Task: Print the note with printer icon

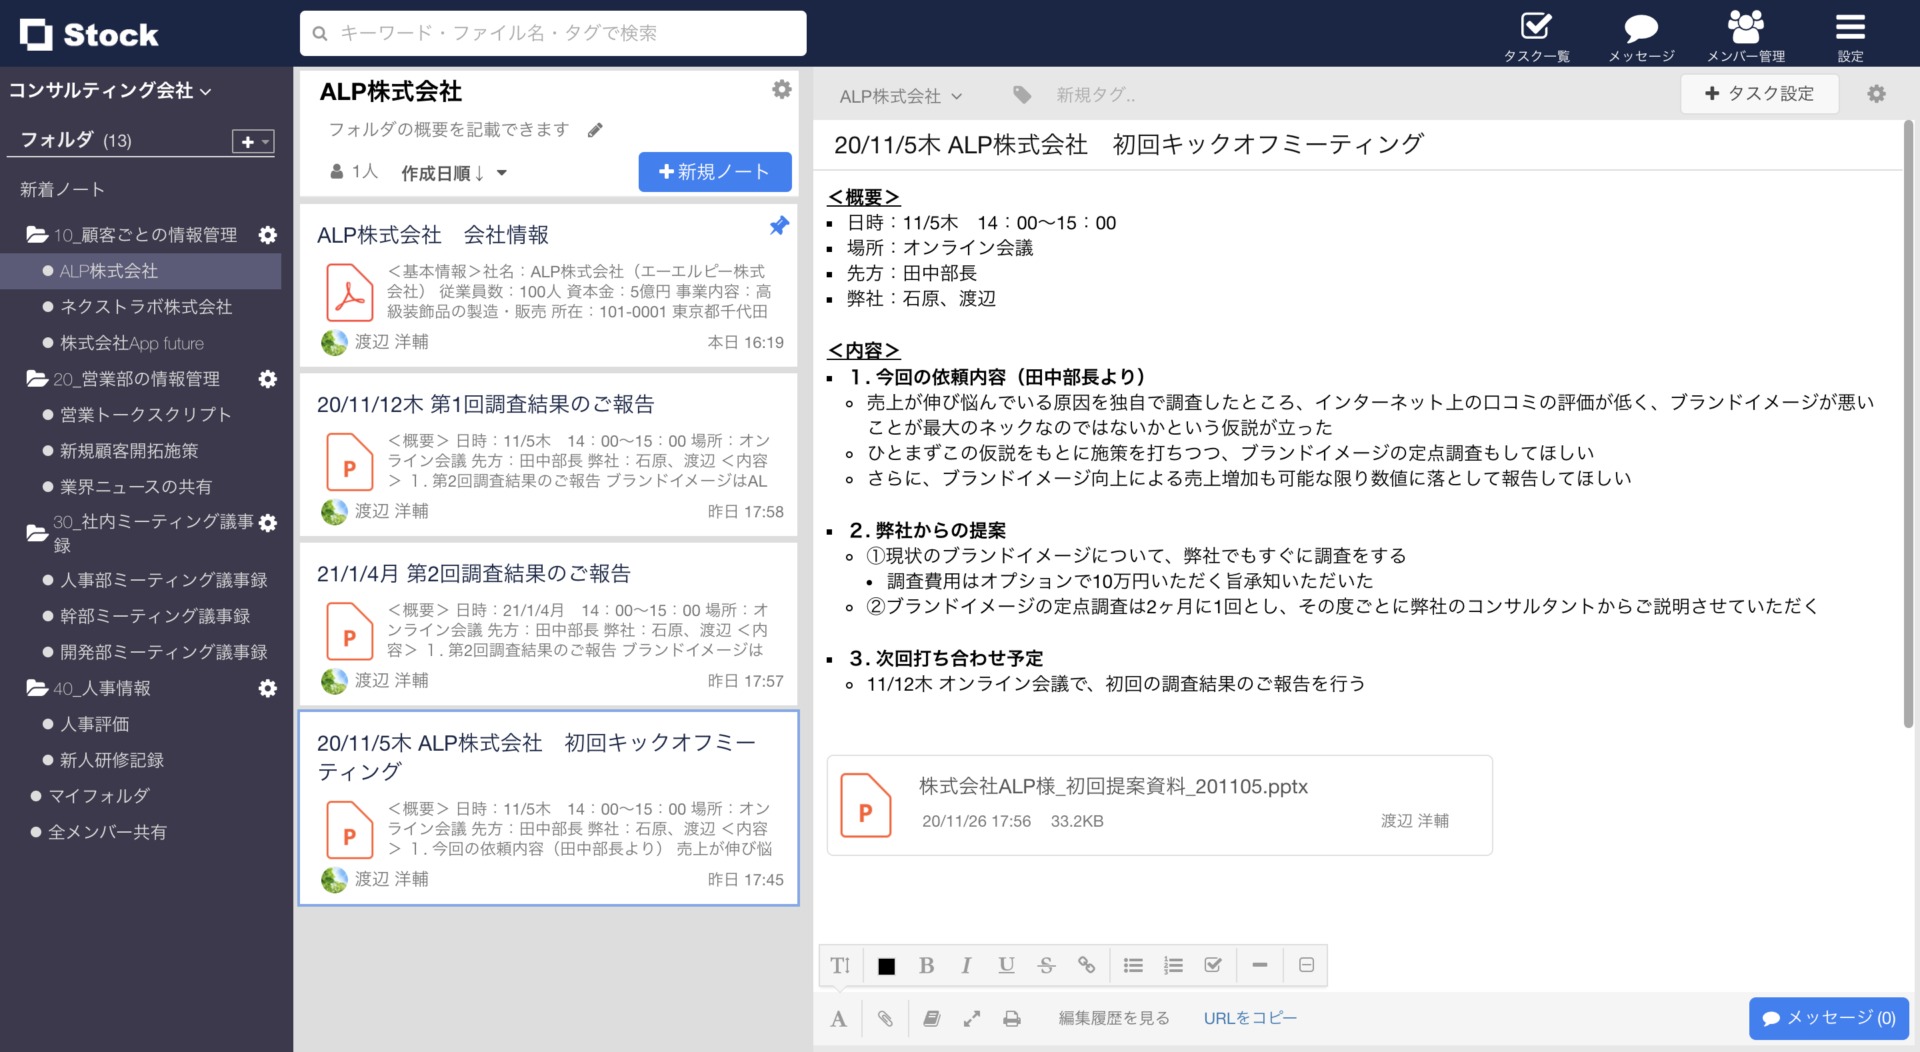Action: tap(1012, 1018)
